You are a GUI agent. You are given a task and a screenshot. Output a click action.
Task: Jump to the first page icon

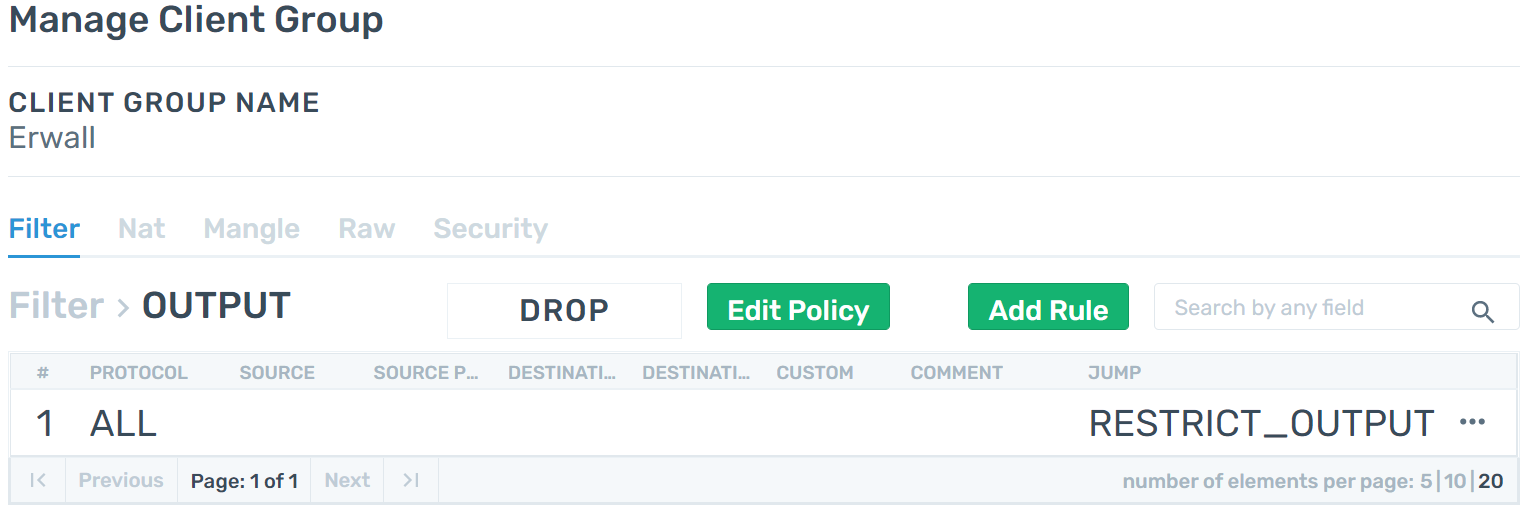[x=38, y=481]
